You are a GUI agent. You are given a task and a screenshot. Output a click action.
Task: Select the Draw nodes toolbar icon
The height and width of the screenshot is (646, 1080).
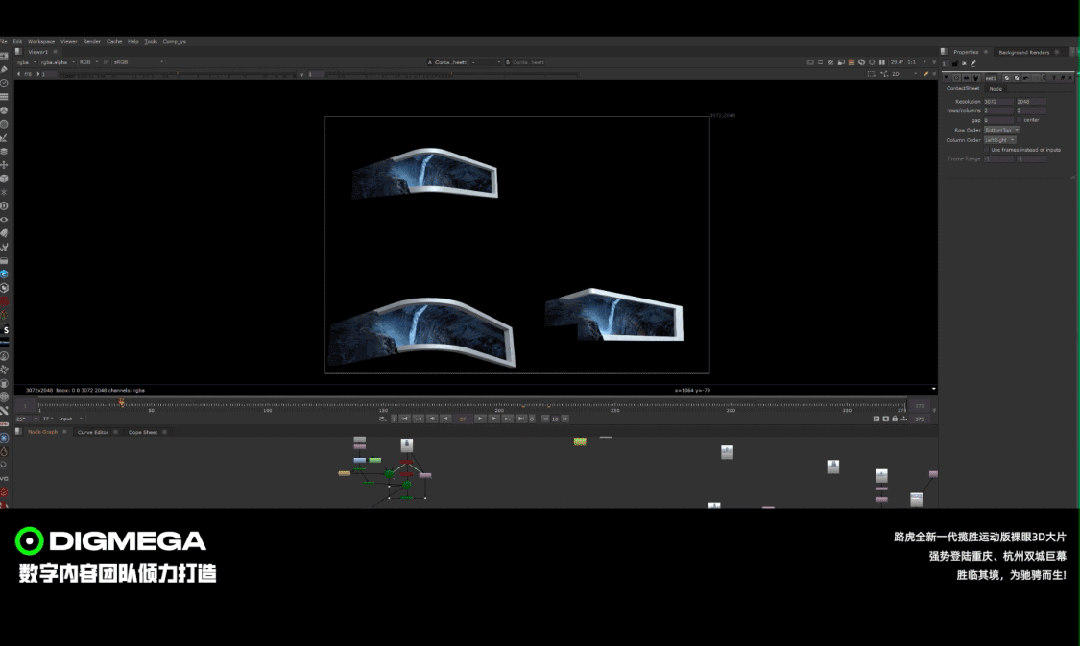[4, 69]
